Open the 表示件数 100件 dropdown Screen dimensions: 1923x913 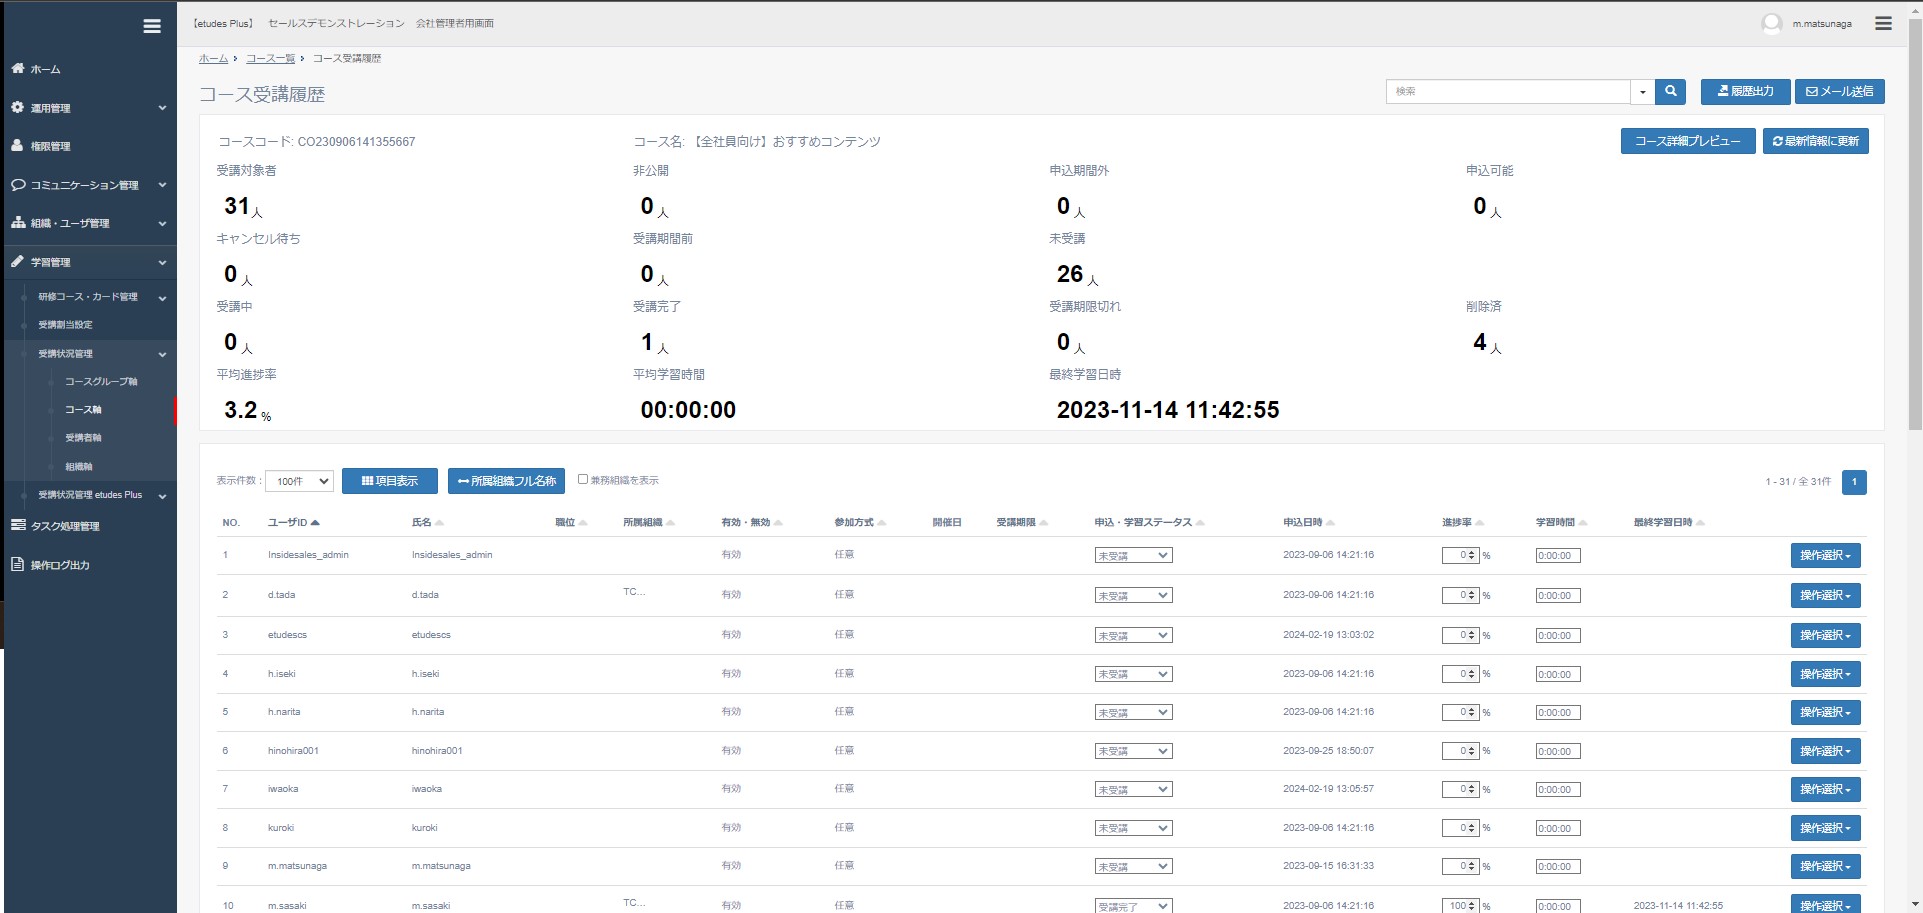click(x=301, y=481)
